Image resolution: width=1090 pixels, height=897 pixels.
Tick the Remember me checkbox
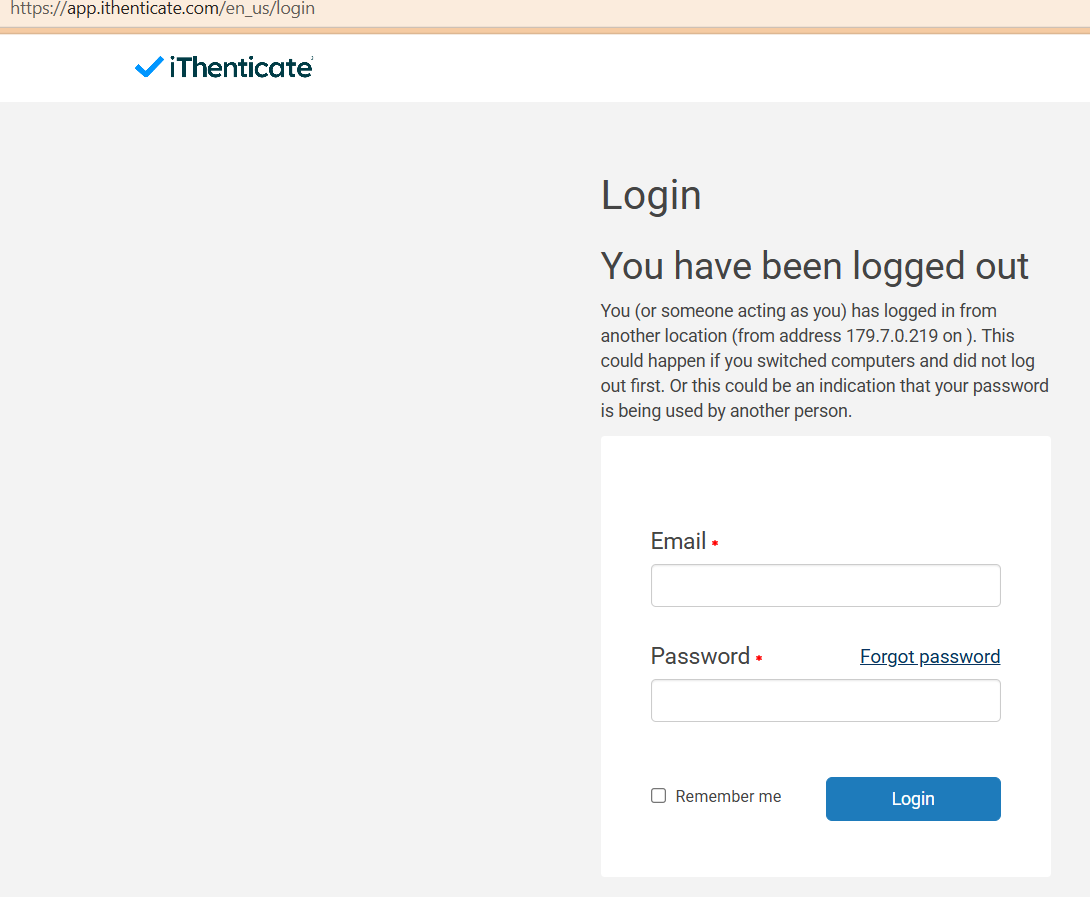pyautogui.click(x=658, y=795)
